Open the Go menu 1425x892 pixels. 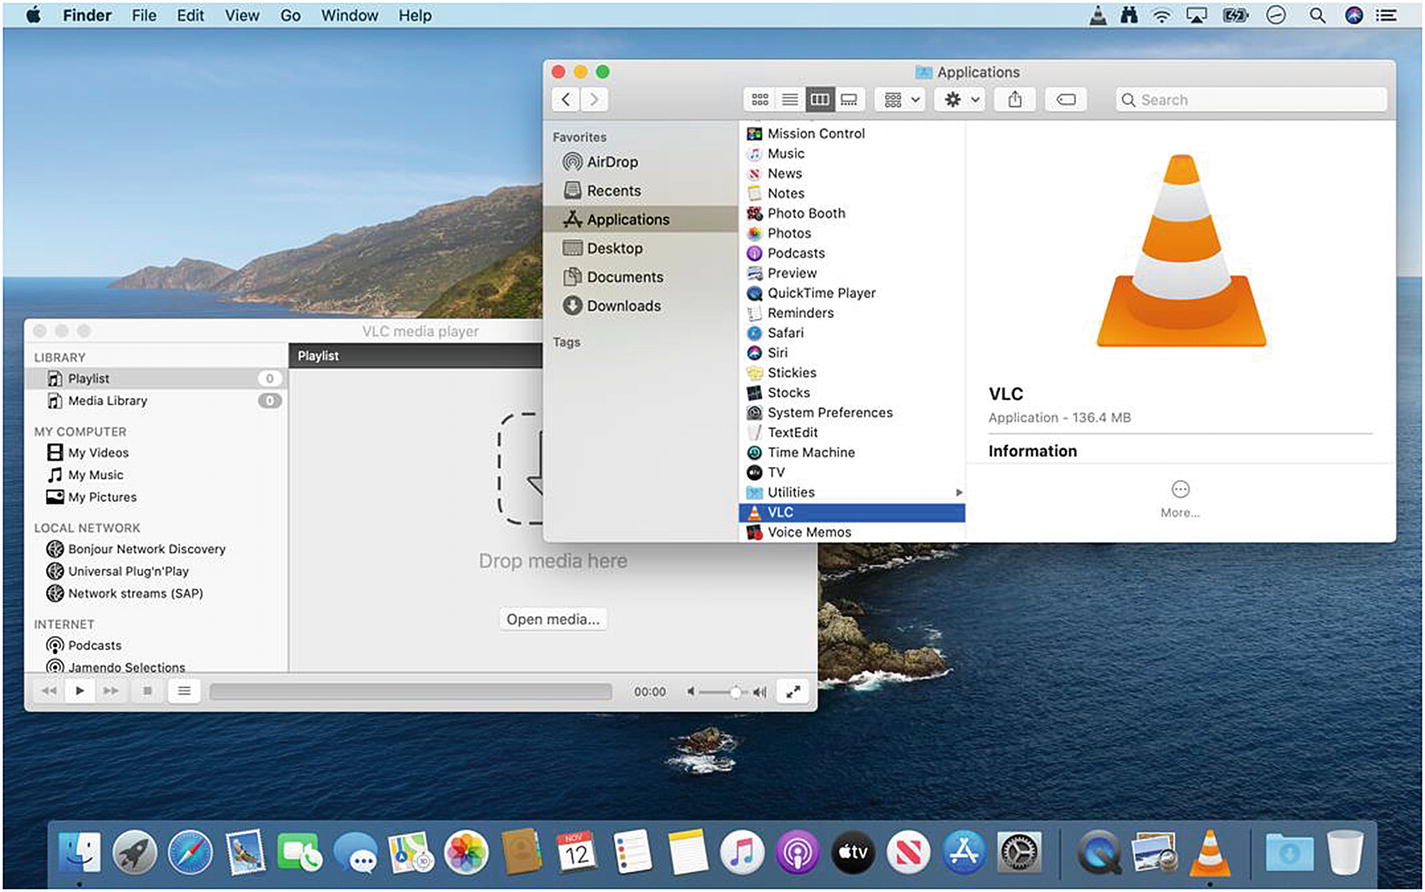[x=291, y=15]
